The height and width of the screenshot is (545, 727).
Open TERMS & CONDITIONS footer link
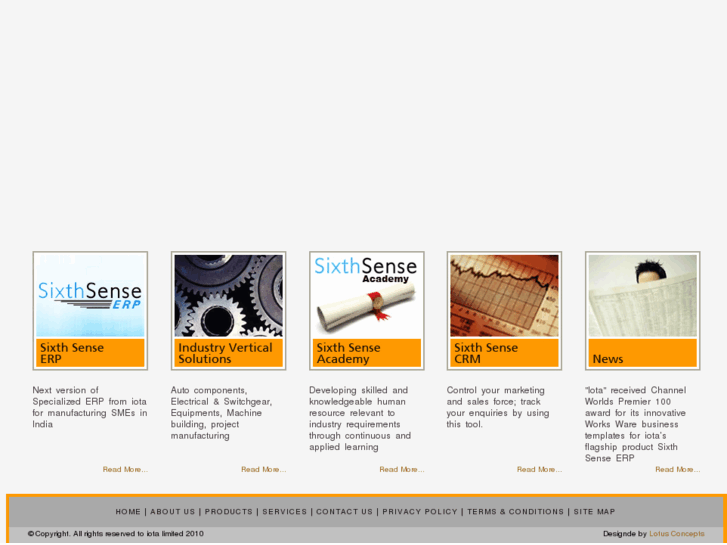[x=516, y=512]
